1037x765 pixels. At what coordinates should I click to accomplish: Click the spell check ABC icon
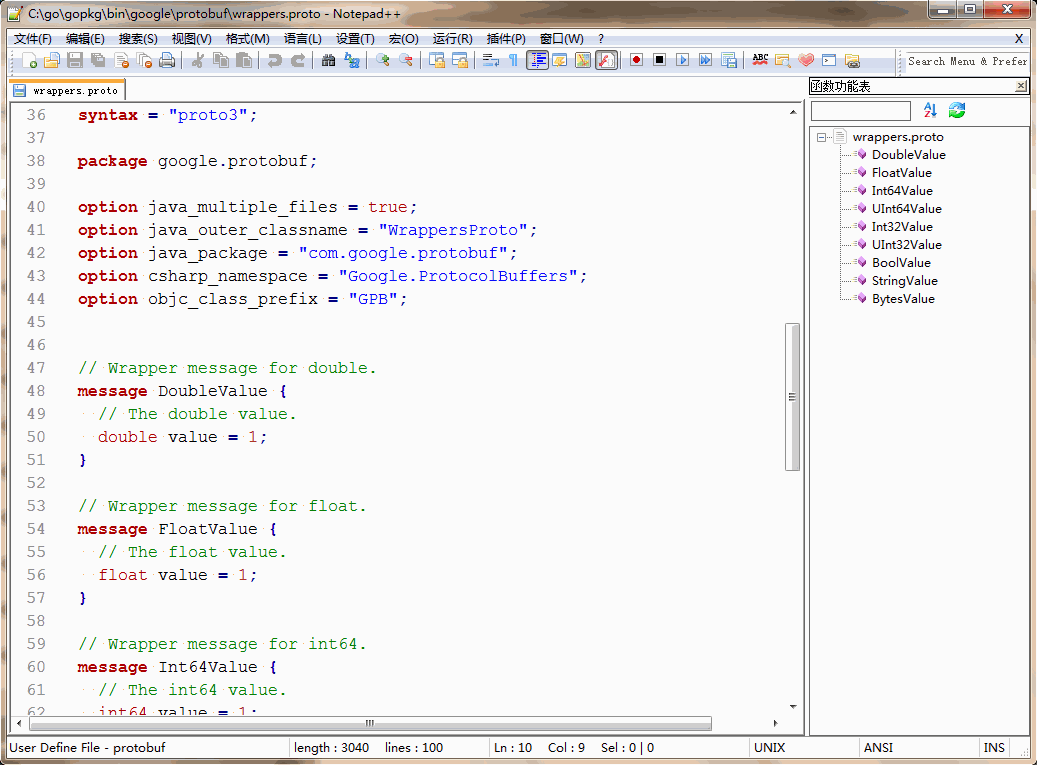coord(760,60)
